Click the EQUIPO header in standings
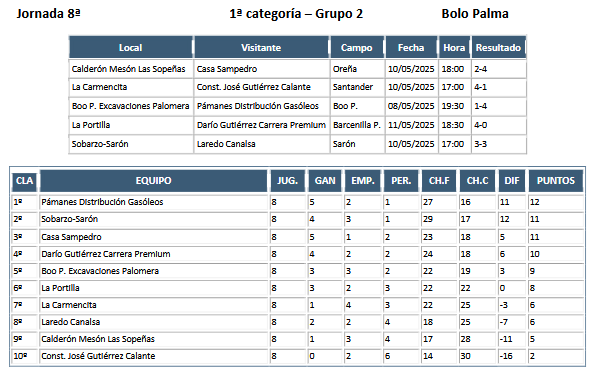Image resolution: width=594 pixels, height=374 pixels. pos(153,181)
